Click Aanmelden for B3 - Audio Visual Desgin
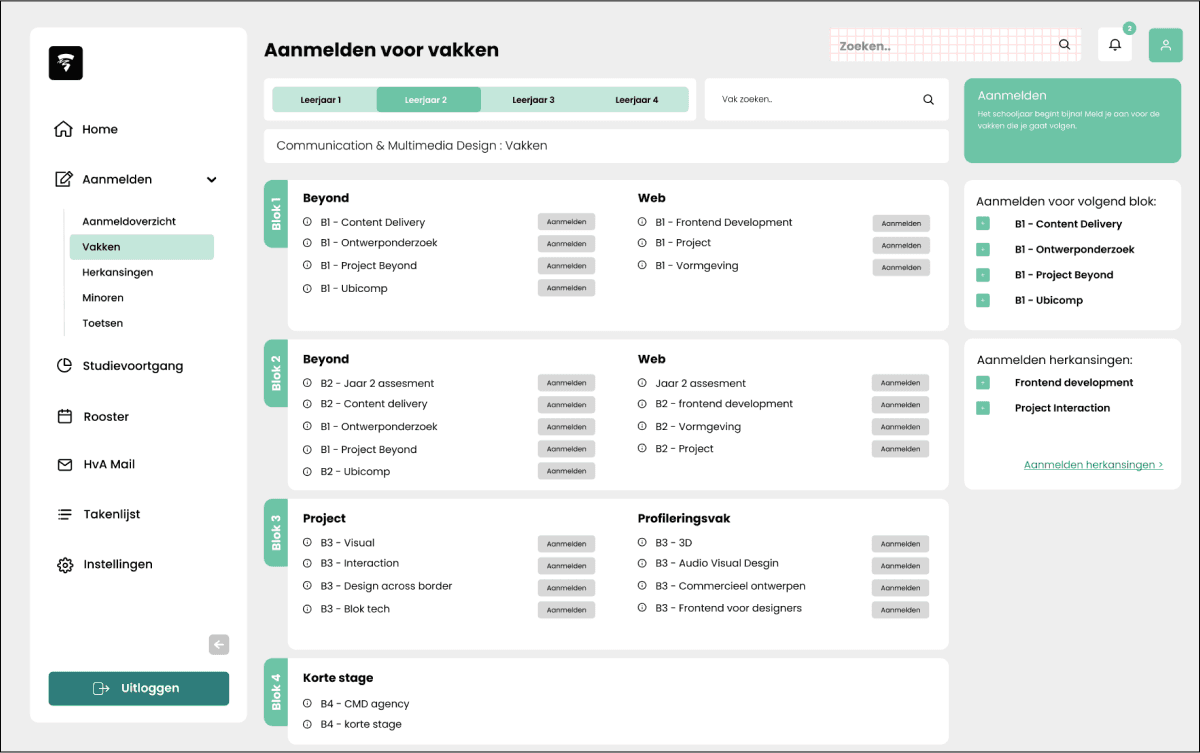The image size is (1200, 753). (901, 565)
